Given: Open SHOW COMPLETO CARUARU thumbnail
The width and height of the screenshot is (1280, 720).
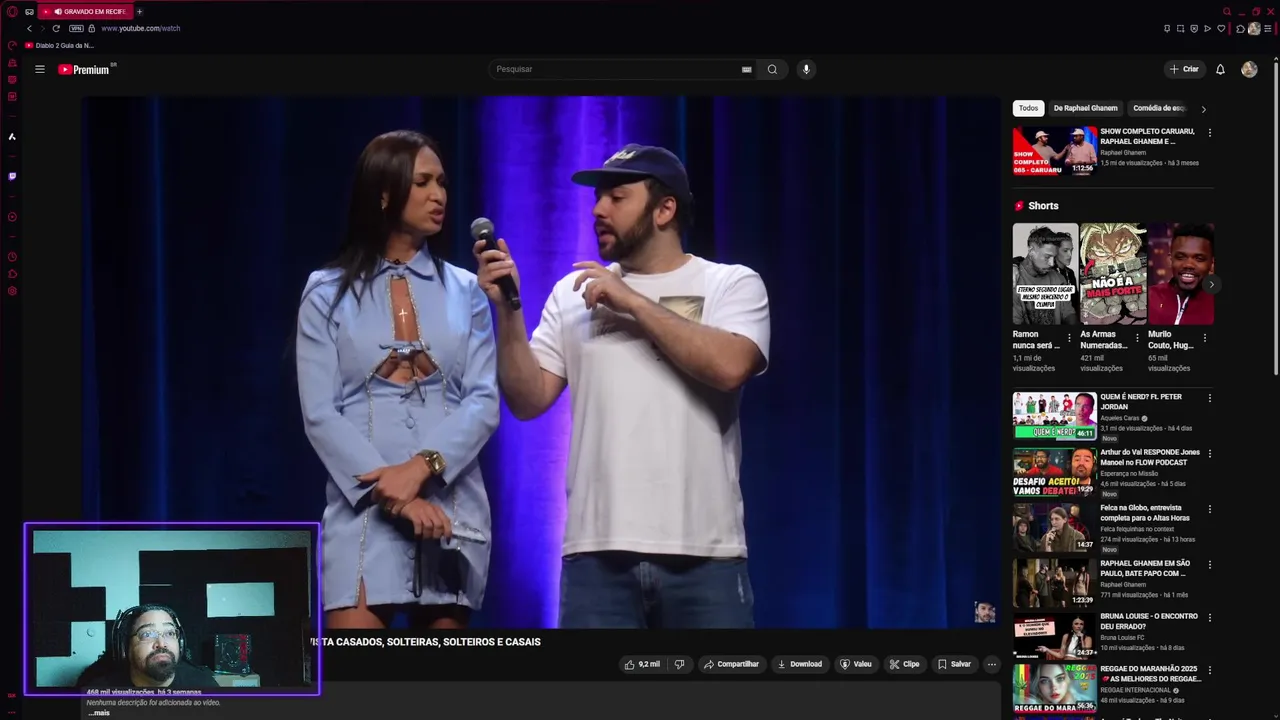Looking at the screenshot, I should point(1055,151).
